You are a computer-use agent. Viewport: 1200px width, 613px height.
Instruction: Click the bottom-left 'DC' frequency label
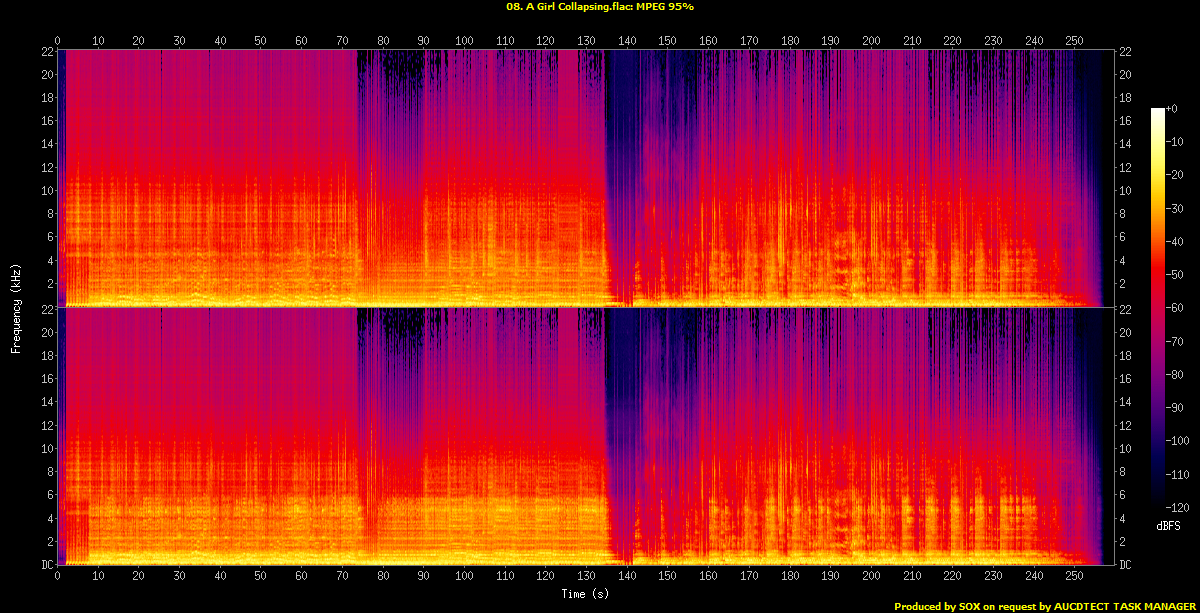point(46,565)
